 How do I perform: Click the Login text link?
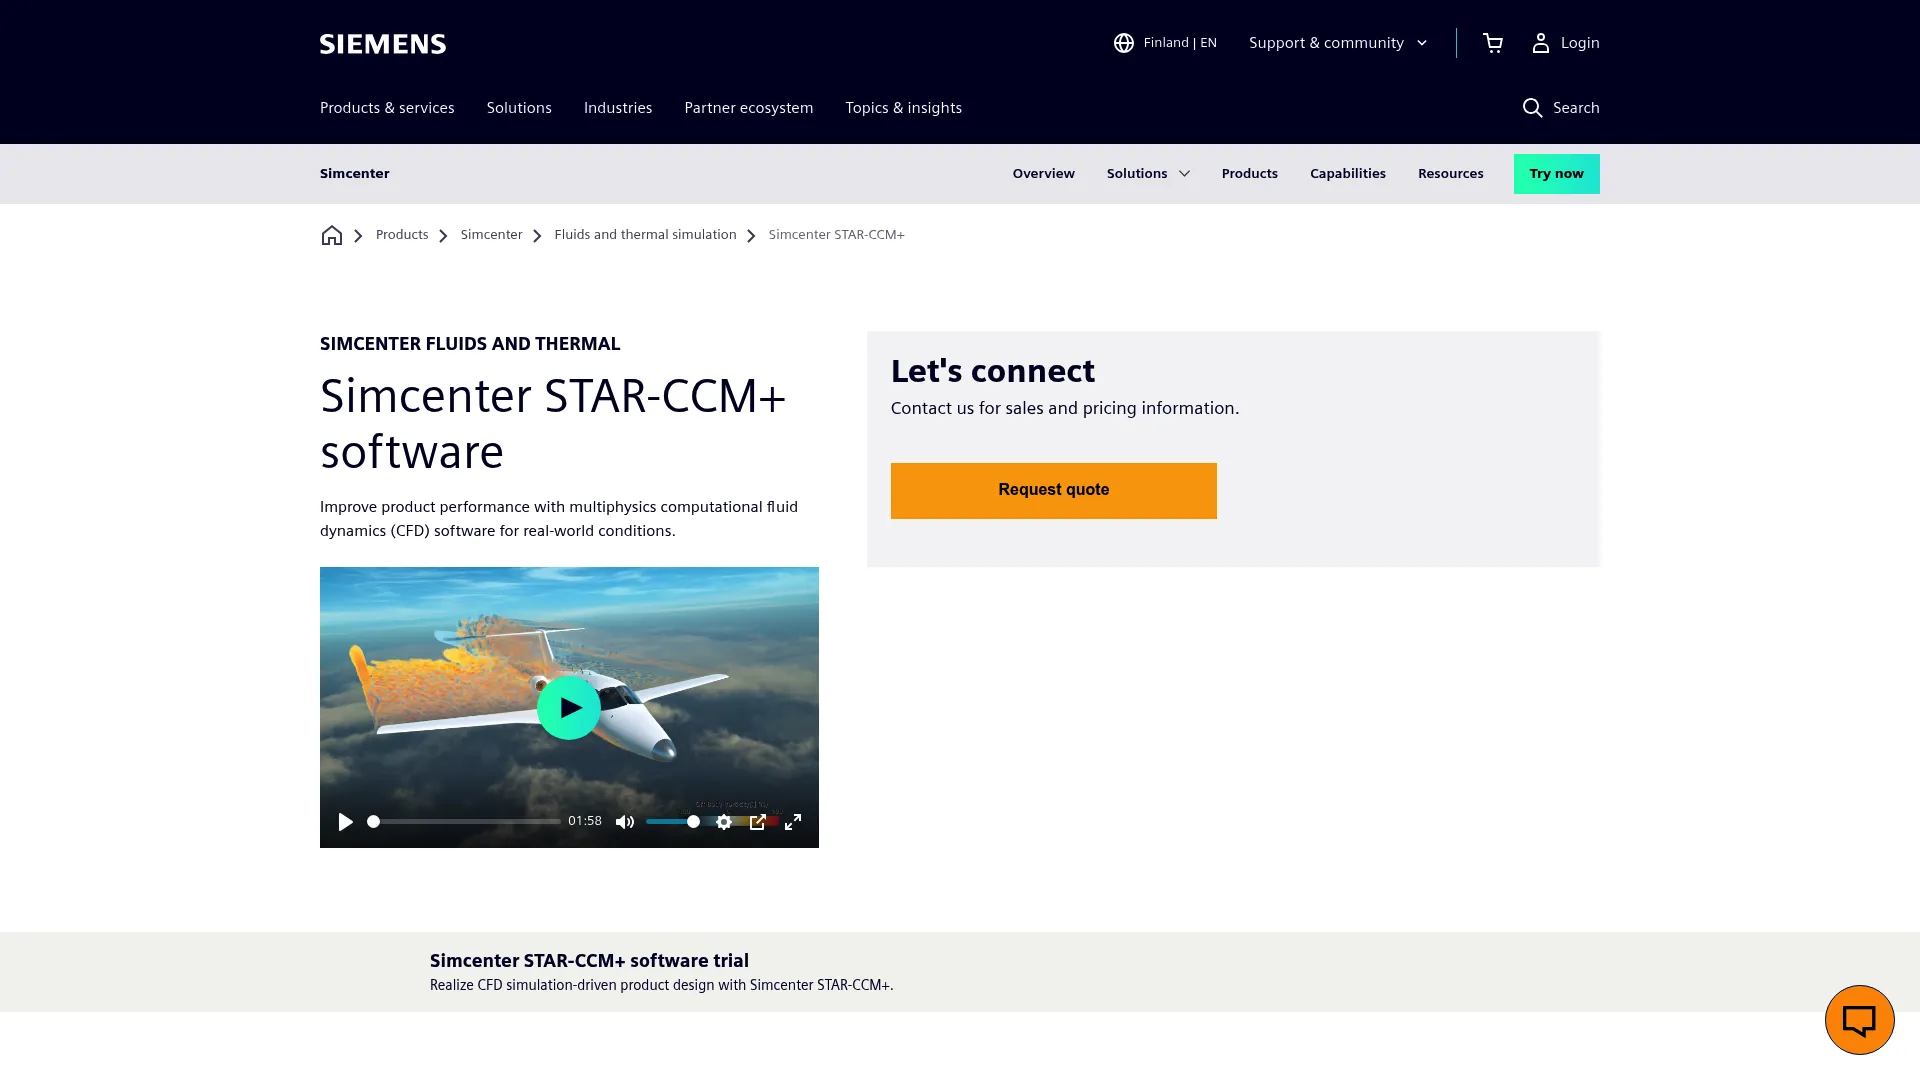tap(1580, 43)
